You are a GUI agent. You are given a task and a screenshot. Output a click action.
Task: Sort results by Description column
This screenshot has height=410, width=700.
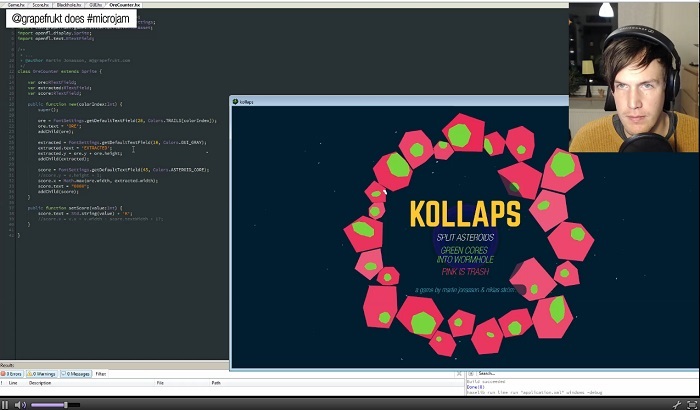coord(40,382)
